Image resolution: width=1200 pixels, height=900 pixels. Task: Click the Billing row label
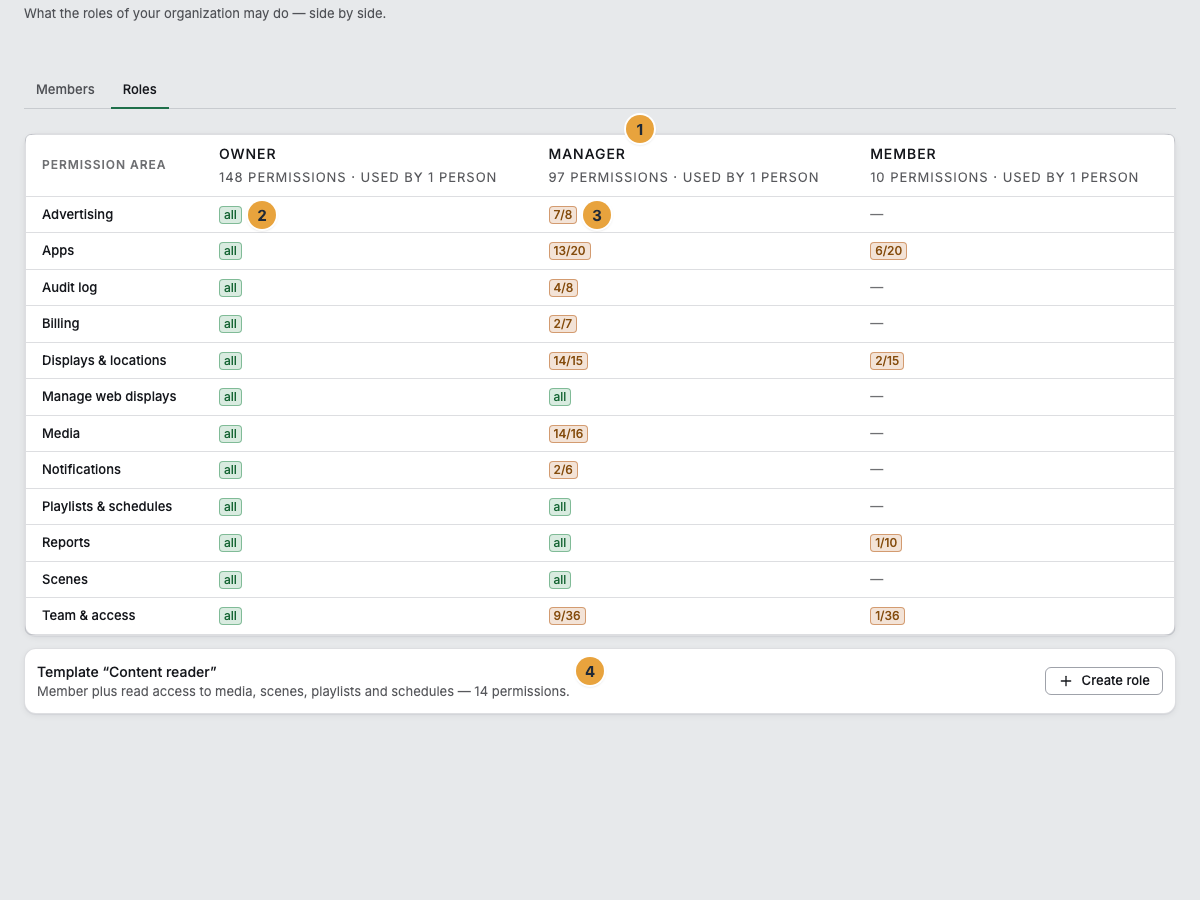coord(60,323)
